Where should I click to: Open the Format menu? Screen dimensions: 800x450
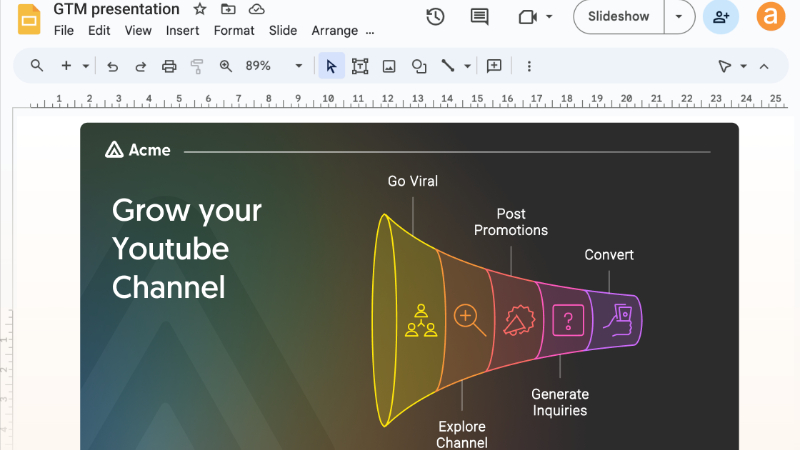pyautogui.click(x=234, y=31)
